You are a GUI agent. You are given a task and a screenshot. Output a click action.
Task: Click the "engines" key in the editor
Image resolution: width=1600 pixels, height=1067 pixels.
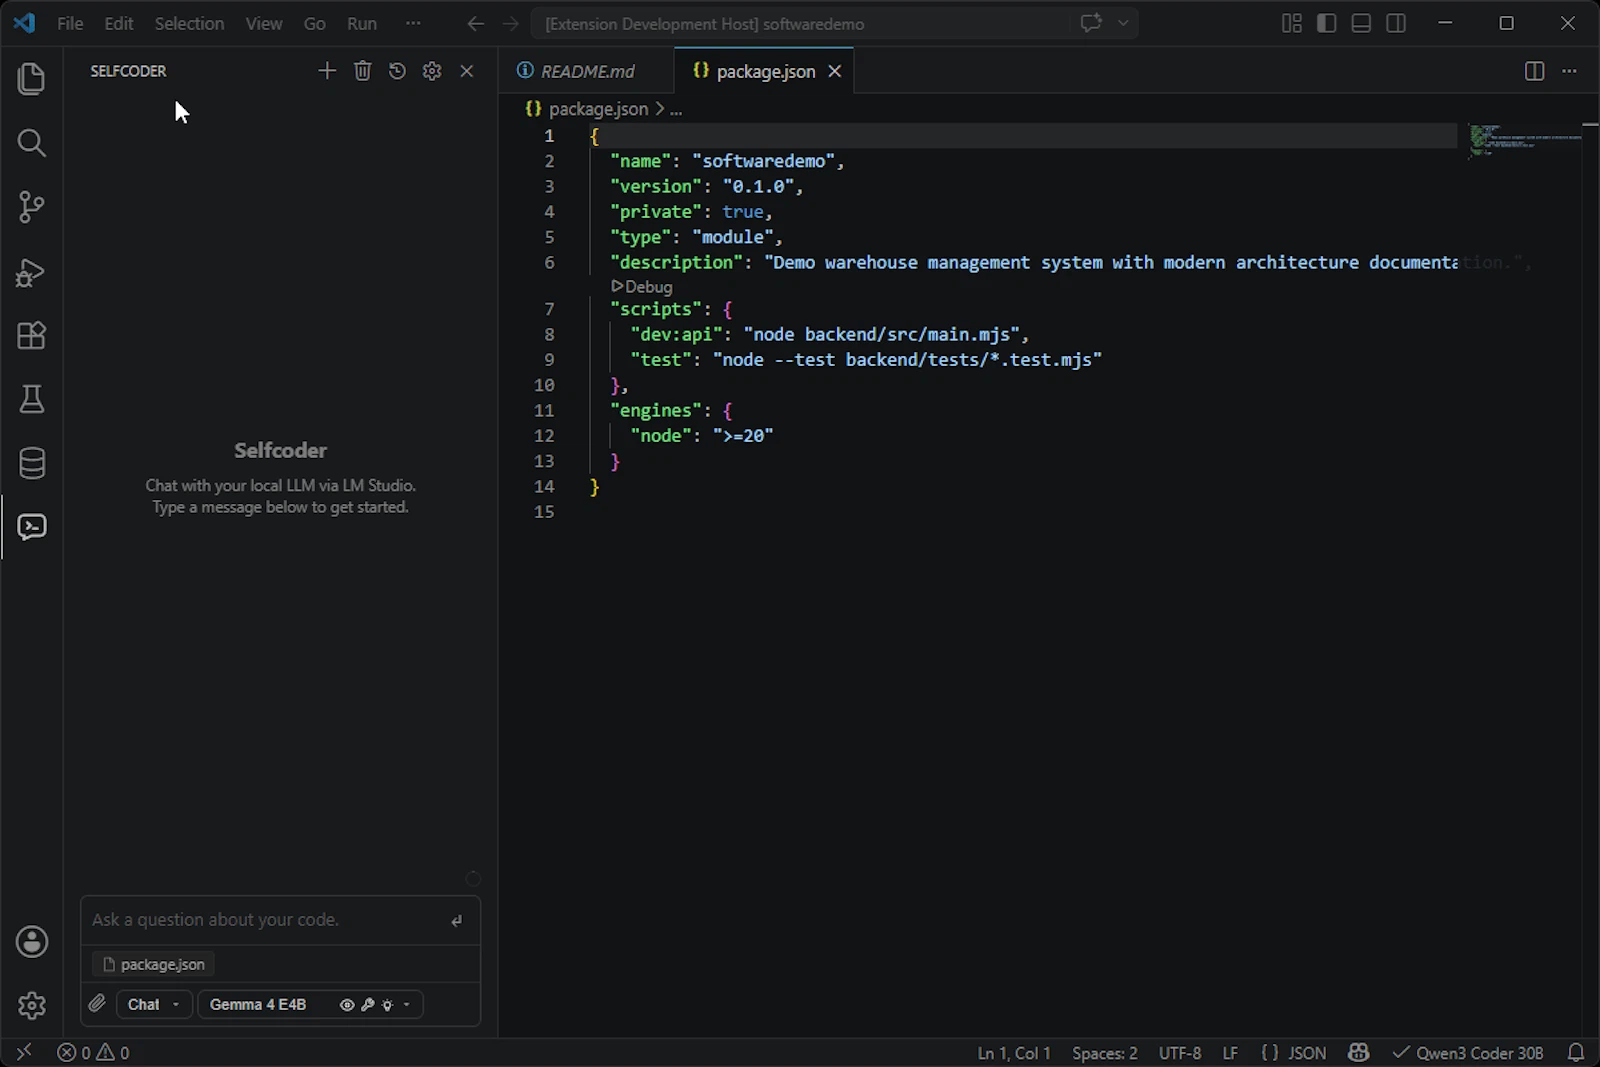pyautogui.click(x=655, y=411)
